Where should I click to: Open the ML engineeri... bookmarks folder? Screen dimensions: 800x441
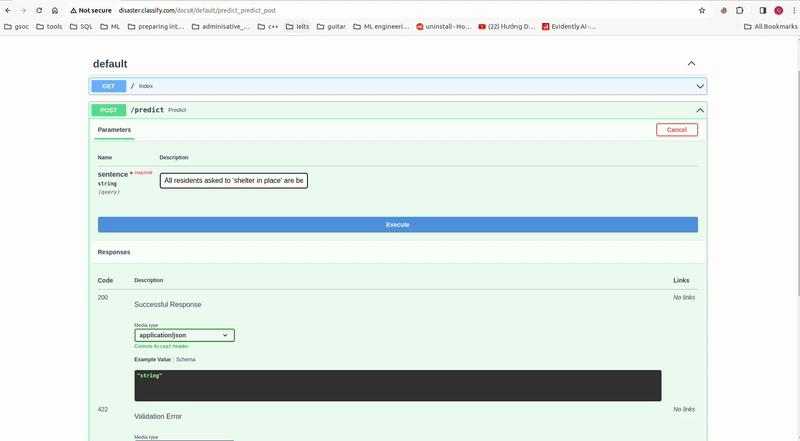point(381,27)
